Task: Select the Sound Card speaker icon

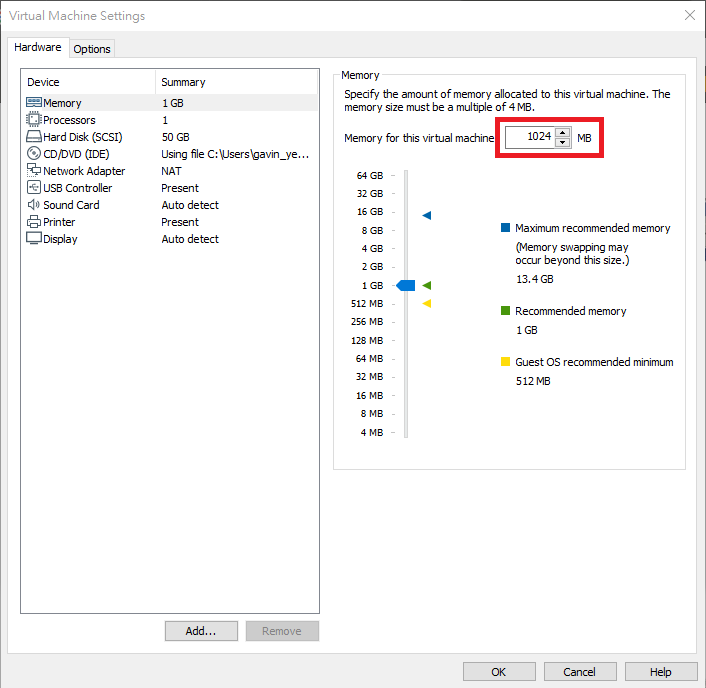Action: tap(34, 204)
